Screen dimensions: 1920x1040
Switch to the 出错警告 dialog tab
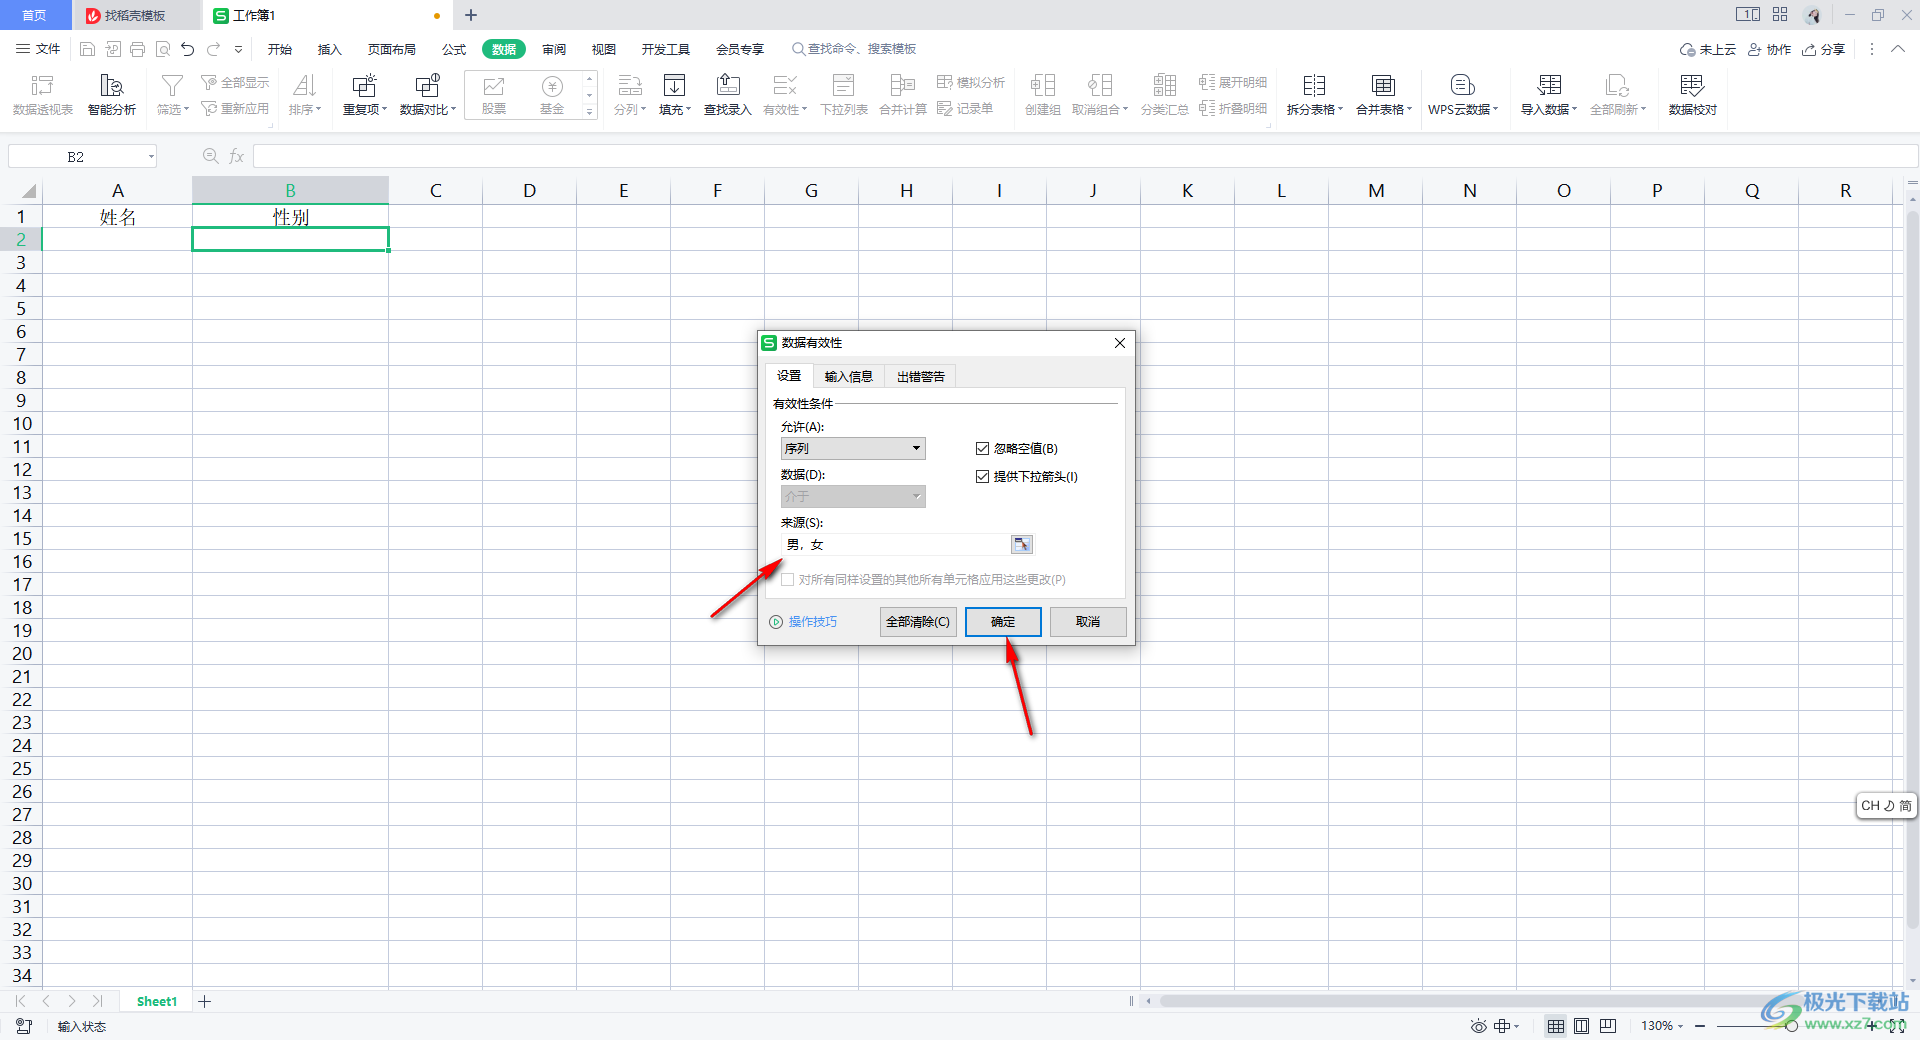(921, 376)
